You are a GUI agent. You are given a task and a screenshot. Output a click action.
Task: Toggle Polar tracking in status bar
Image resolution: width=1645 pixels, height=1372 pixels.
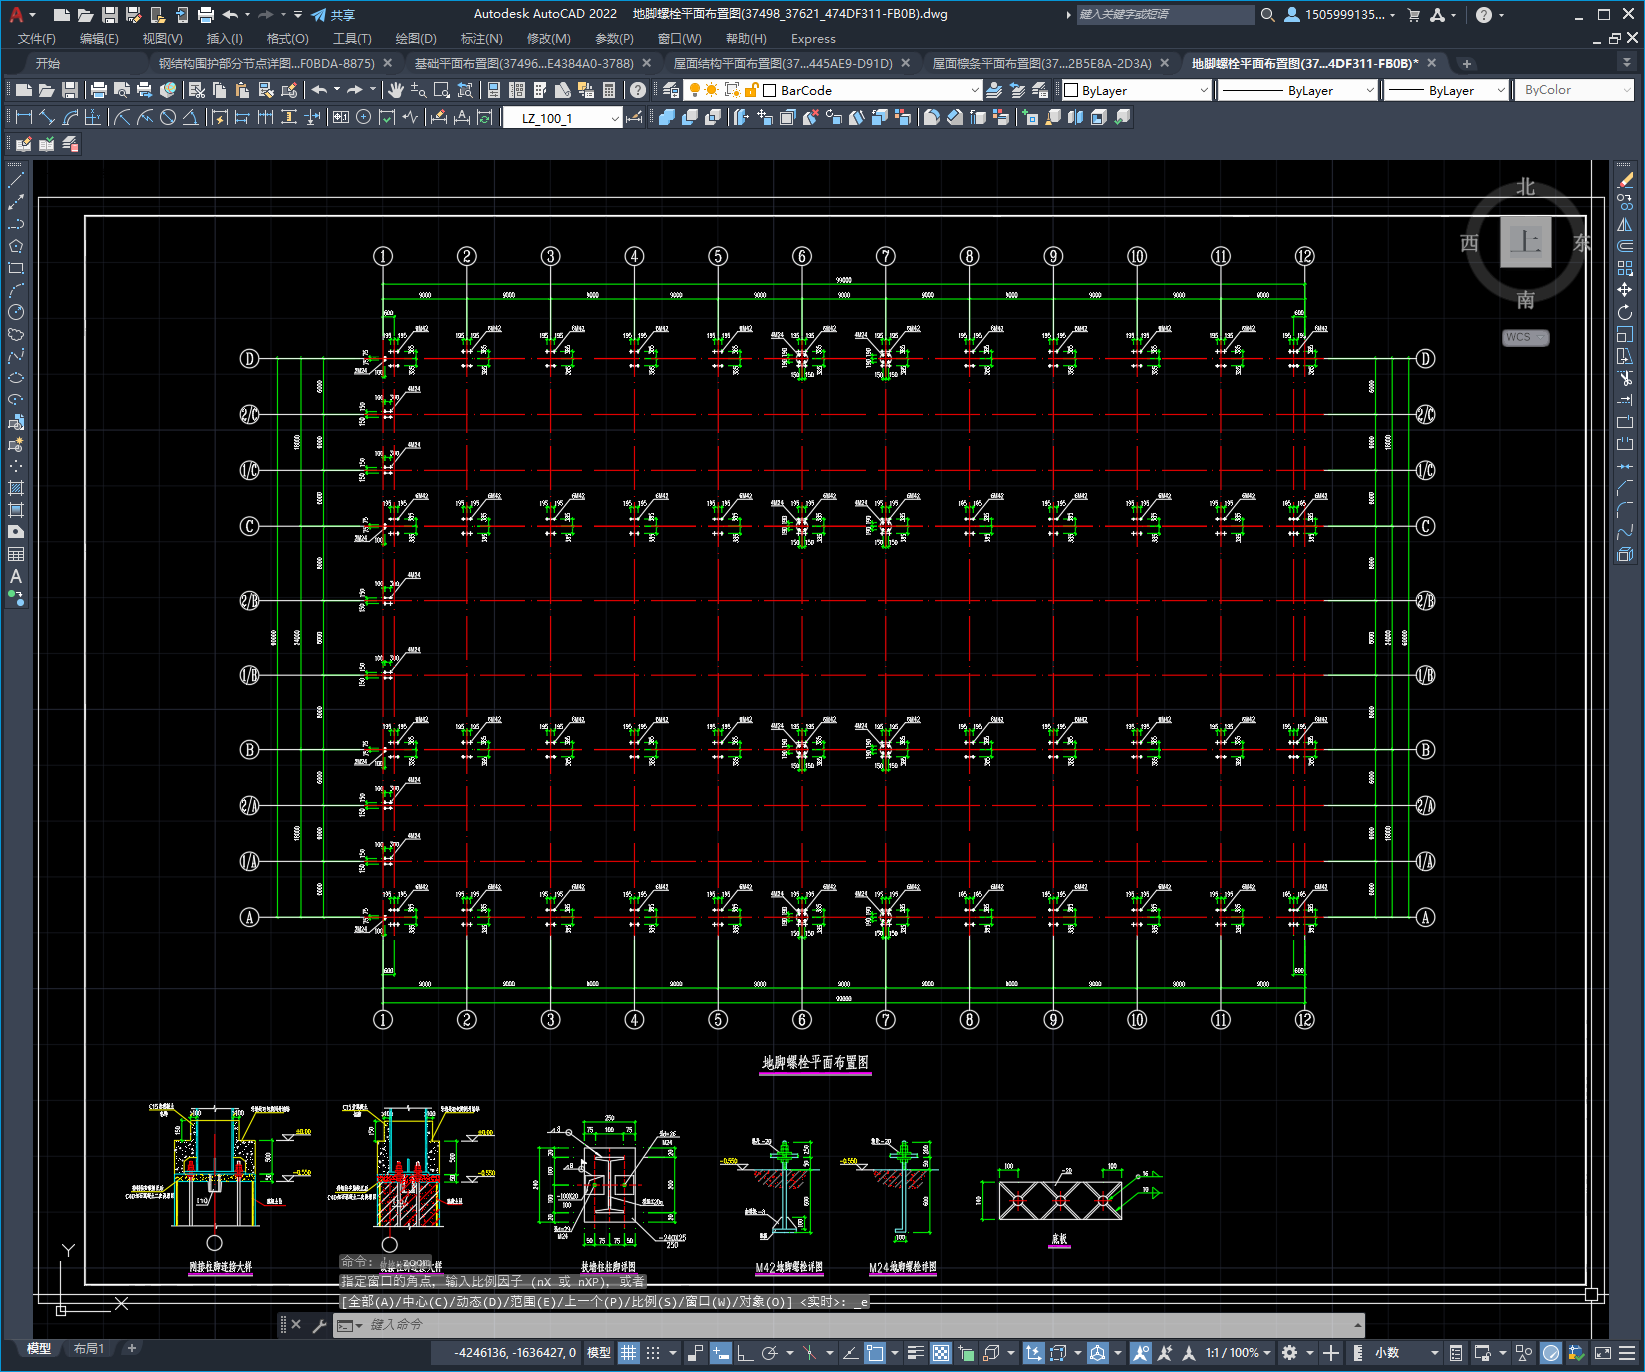pos(769,1353)
